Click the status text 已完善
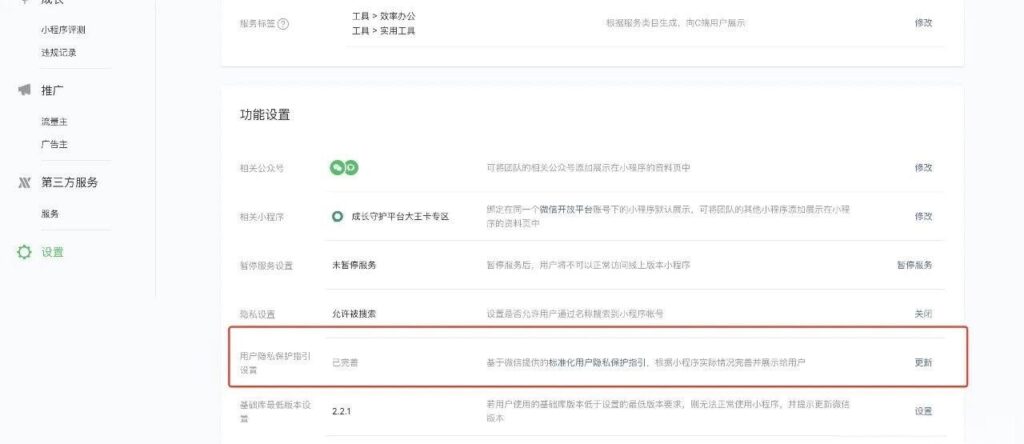The height and width of the screenshot is (444, 1024). tap(345, 363)
